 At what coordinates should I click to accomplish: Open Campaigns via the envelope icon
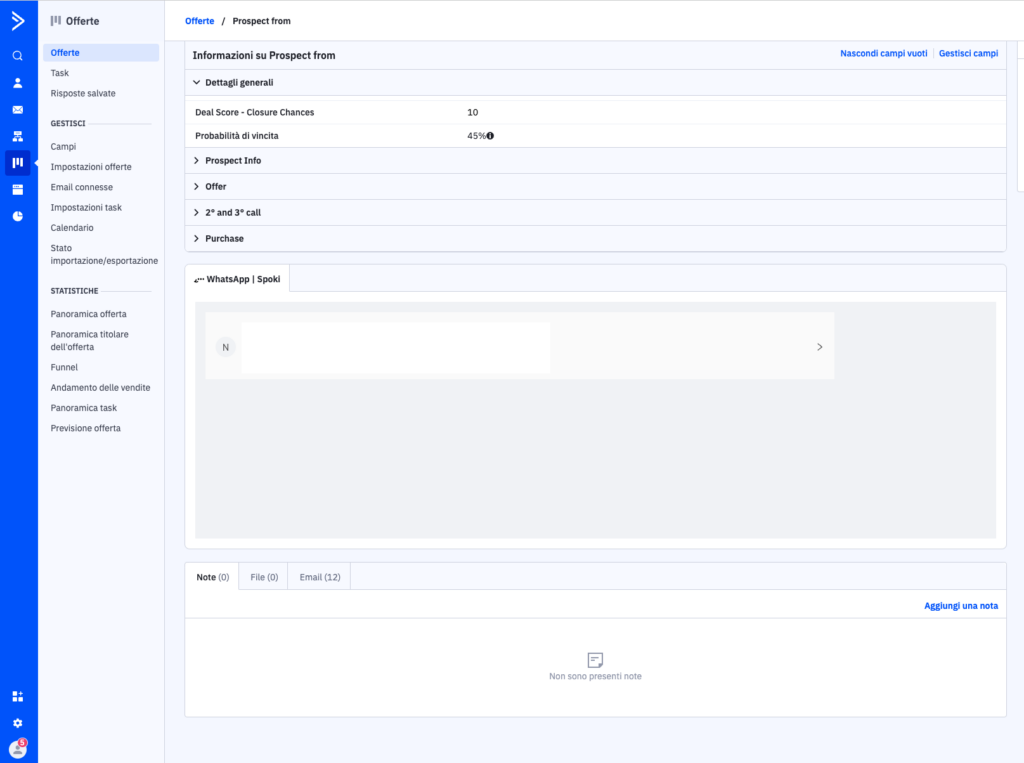(x=18, y=109)
